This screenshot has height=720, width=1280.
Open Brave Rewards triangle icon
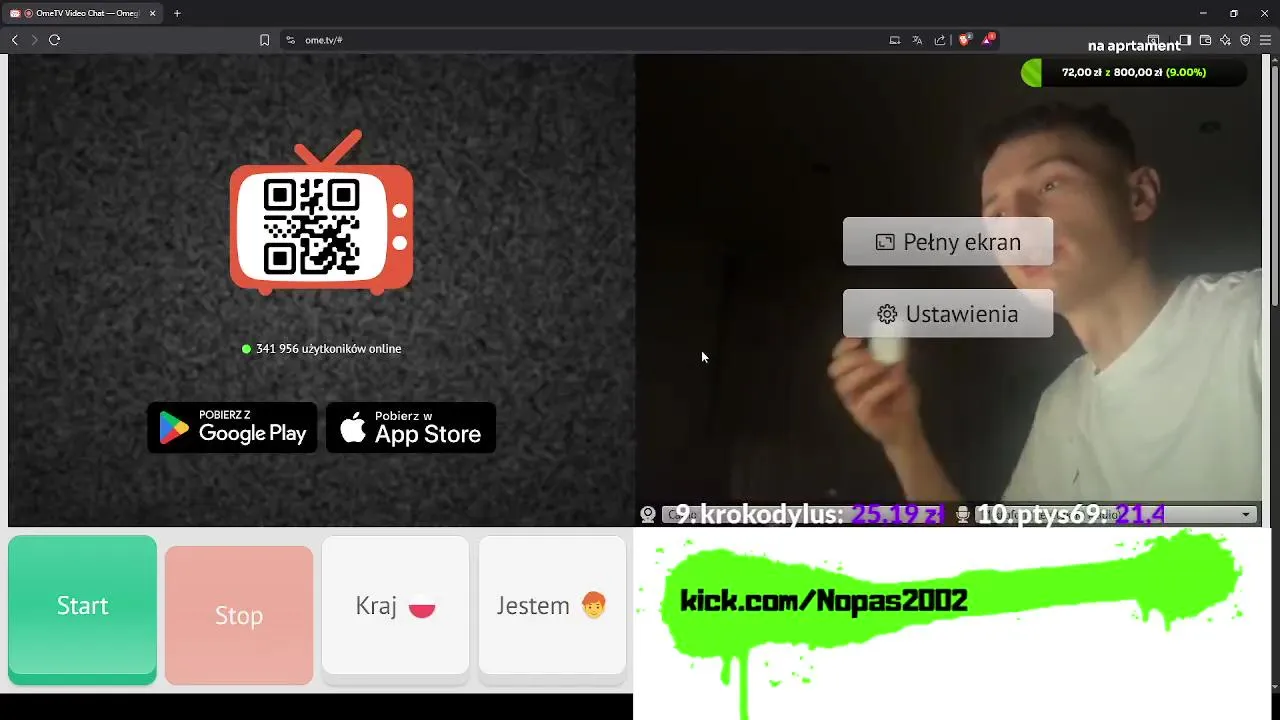[988, 40]
